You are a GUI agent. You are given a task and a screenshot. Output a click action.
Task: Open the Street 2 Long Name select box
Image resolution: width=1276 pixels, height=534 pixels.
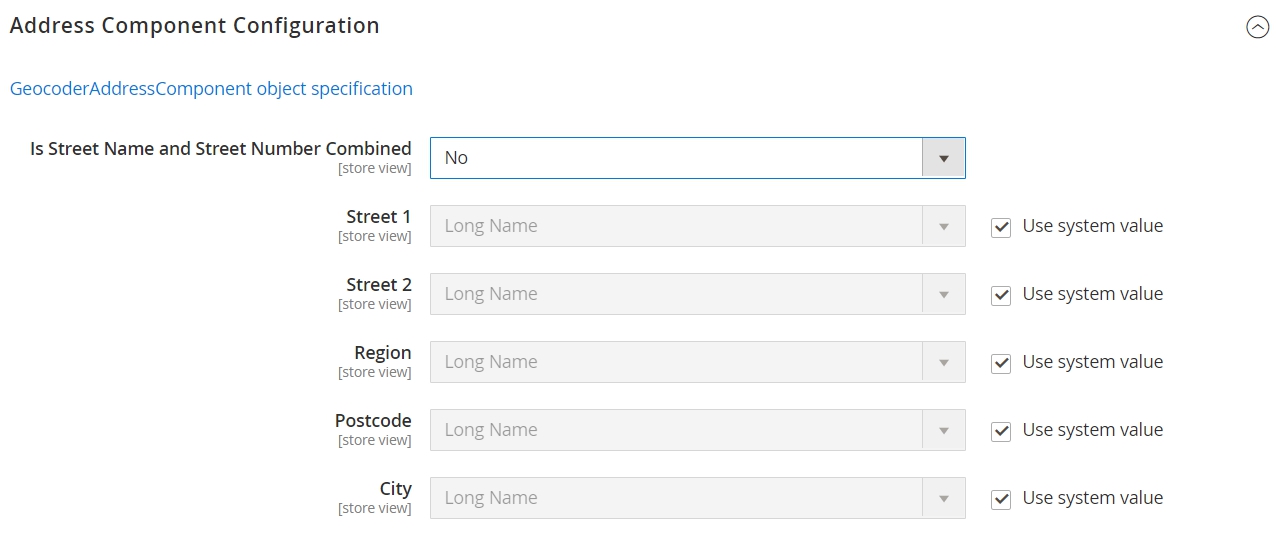click(x=698, y=294)
